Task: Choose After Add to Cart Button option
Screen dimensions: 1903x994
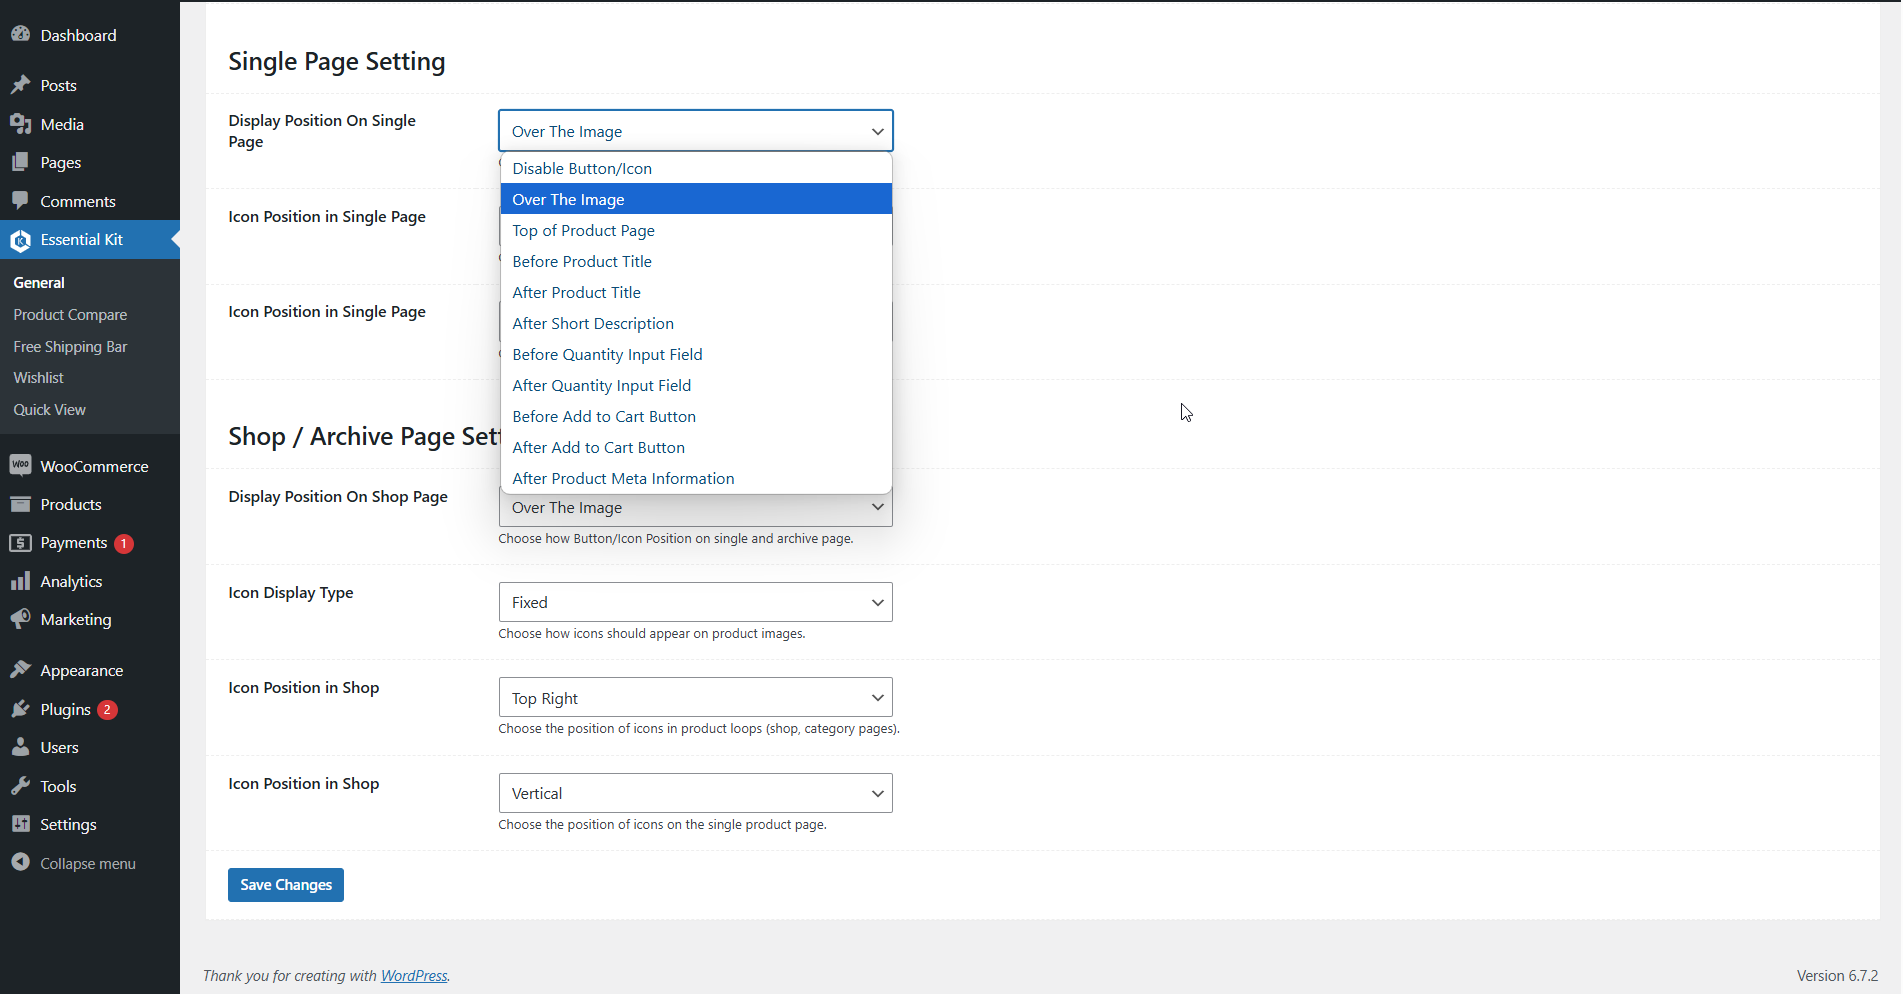Action: click(696, 447)
